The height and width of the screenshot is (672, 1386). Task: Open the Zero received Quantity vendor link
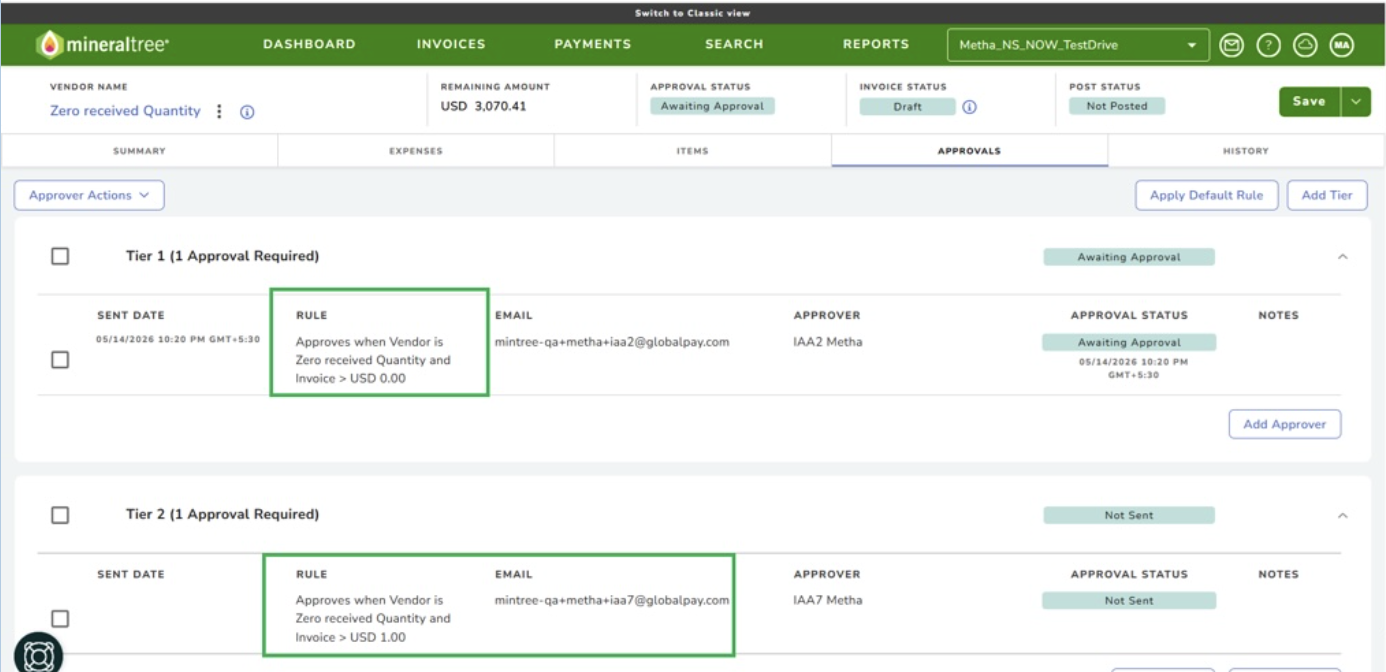click(x=125, y=111)
